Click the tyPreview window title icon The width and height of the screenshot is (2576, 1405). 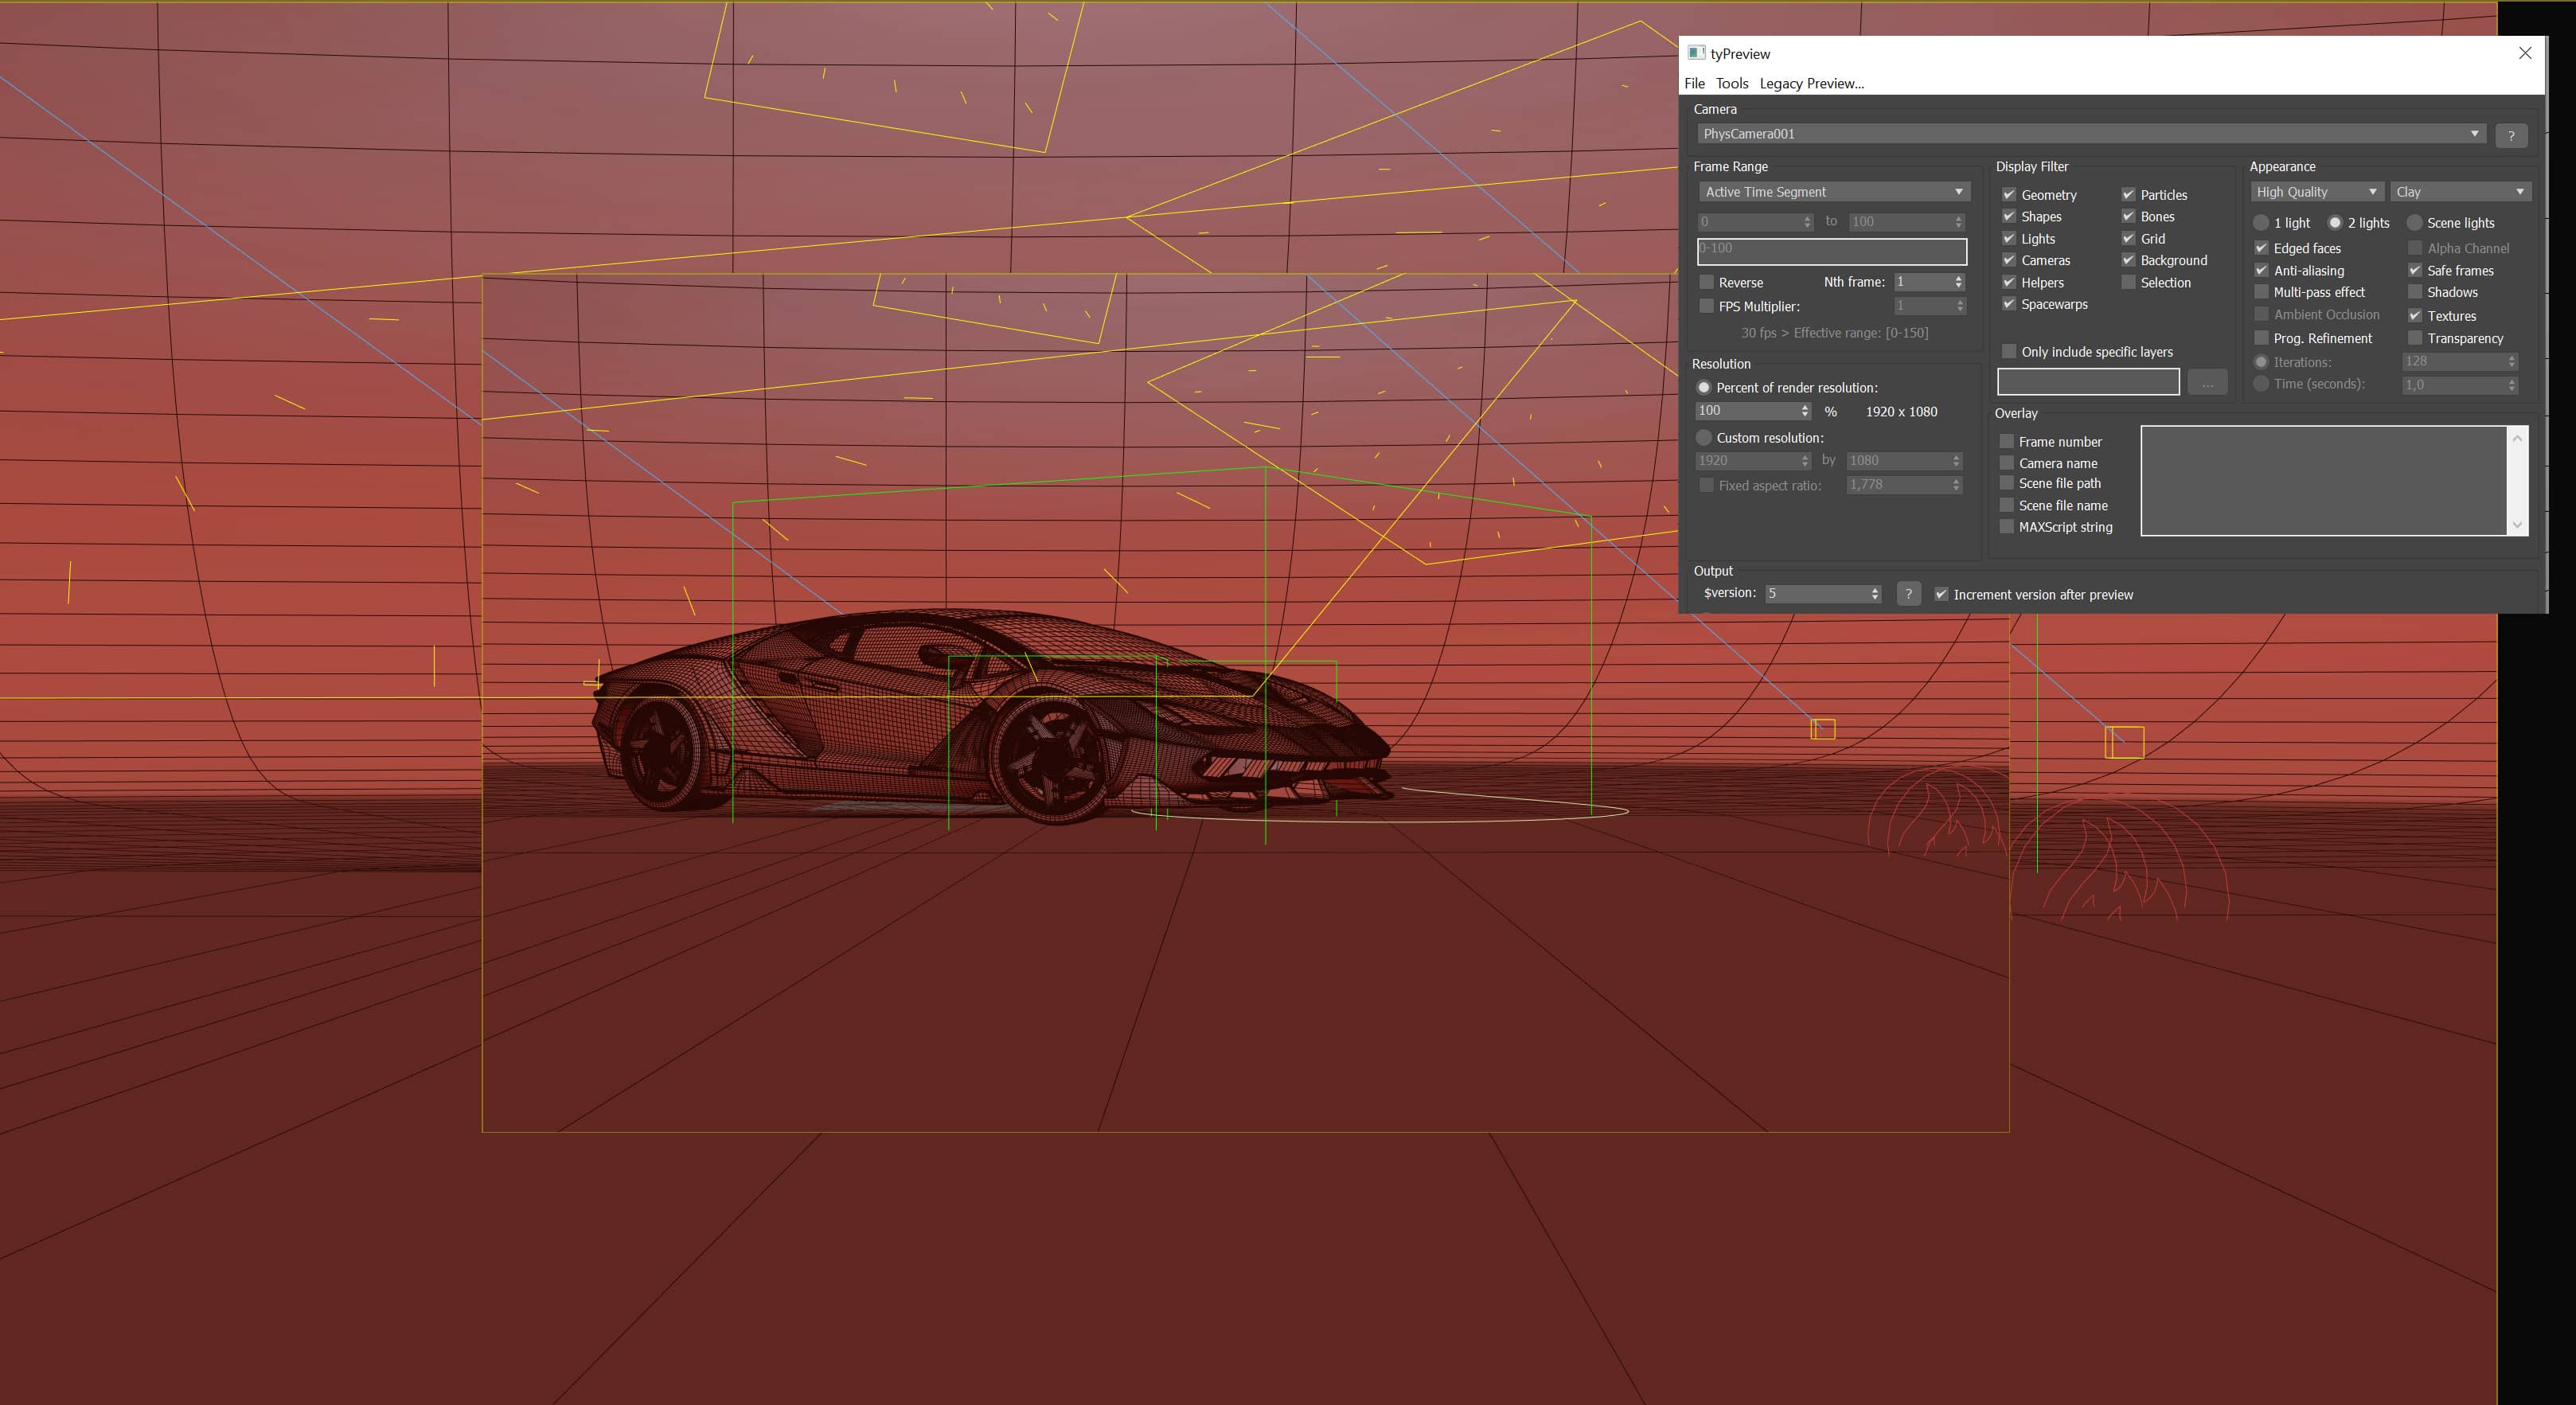(x=1696, y=53)
